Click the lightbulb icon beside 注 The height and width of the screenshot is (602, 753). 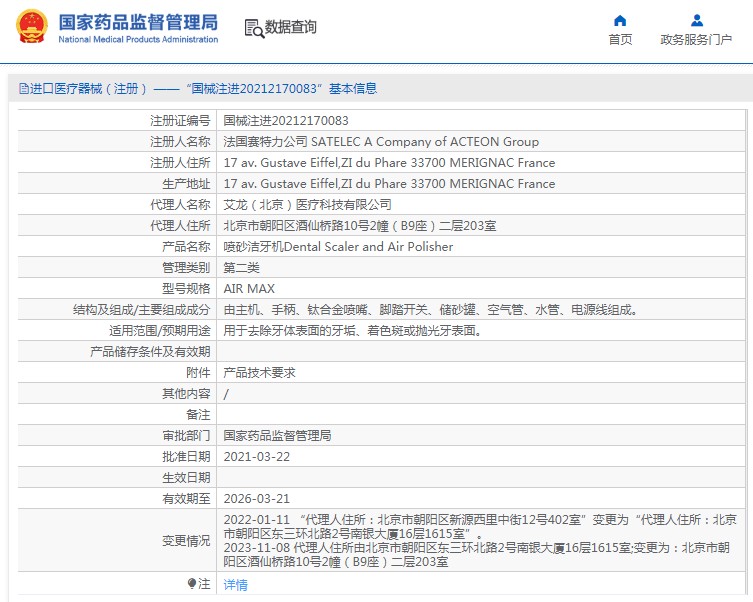tap(192, 583)
